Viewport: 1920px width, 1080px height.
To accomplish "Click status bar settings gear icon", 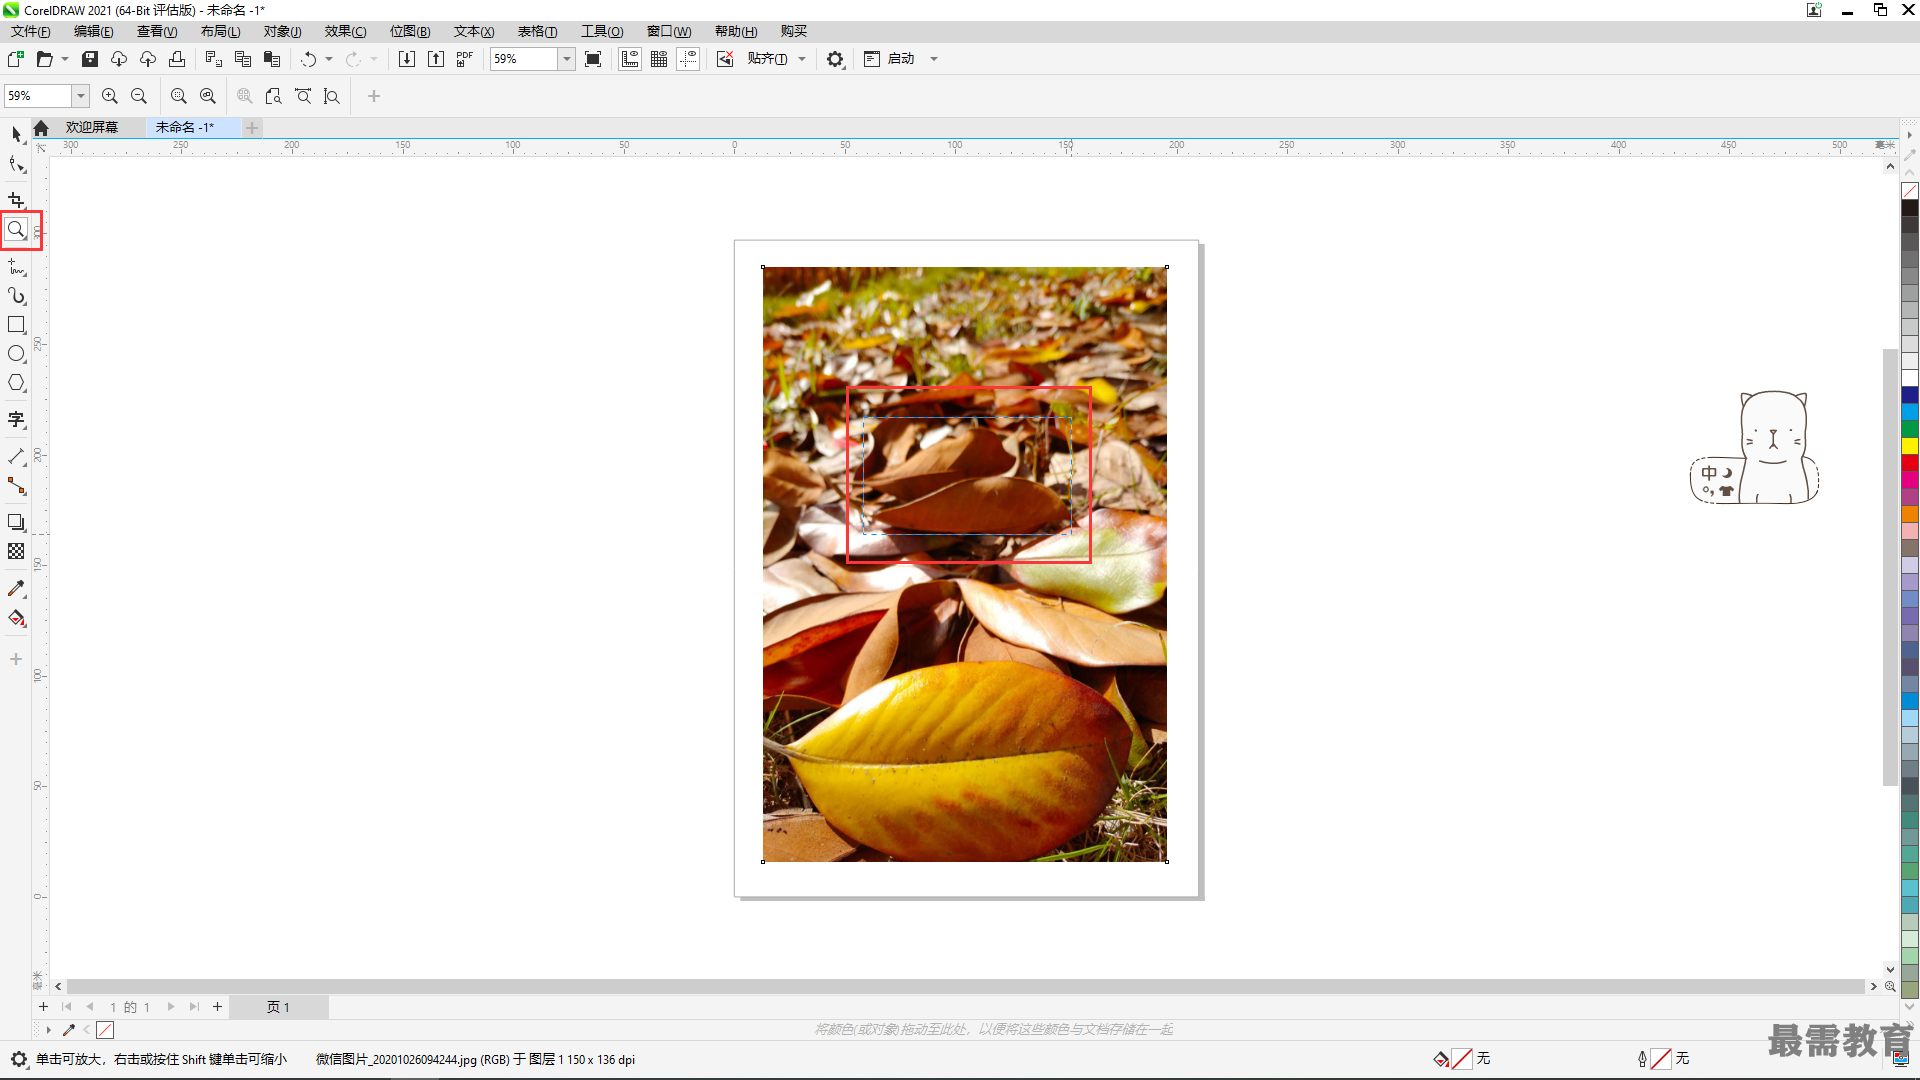I will [19, 1059].
